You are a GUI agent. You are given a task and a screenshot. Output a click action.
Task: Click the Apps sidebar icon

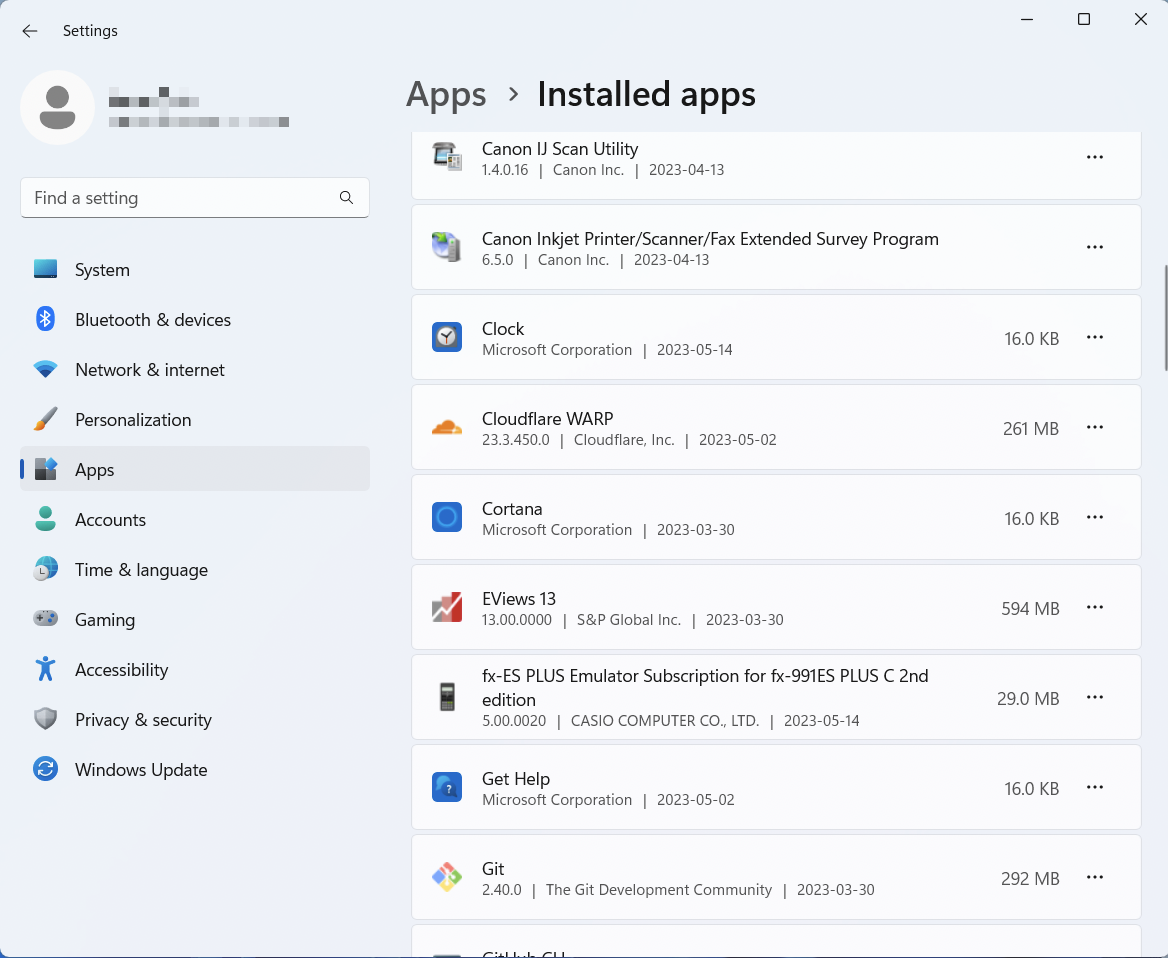45,469
